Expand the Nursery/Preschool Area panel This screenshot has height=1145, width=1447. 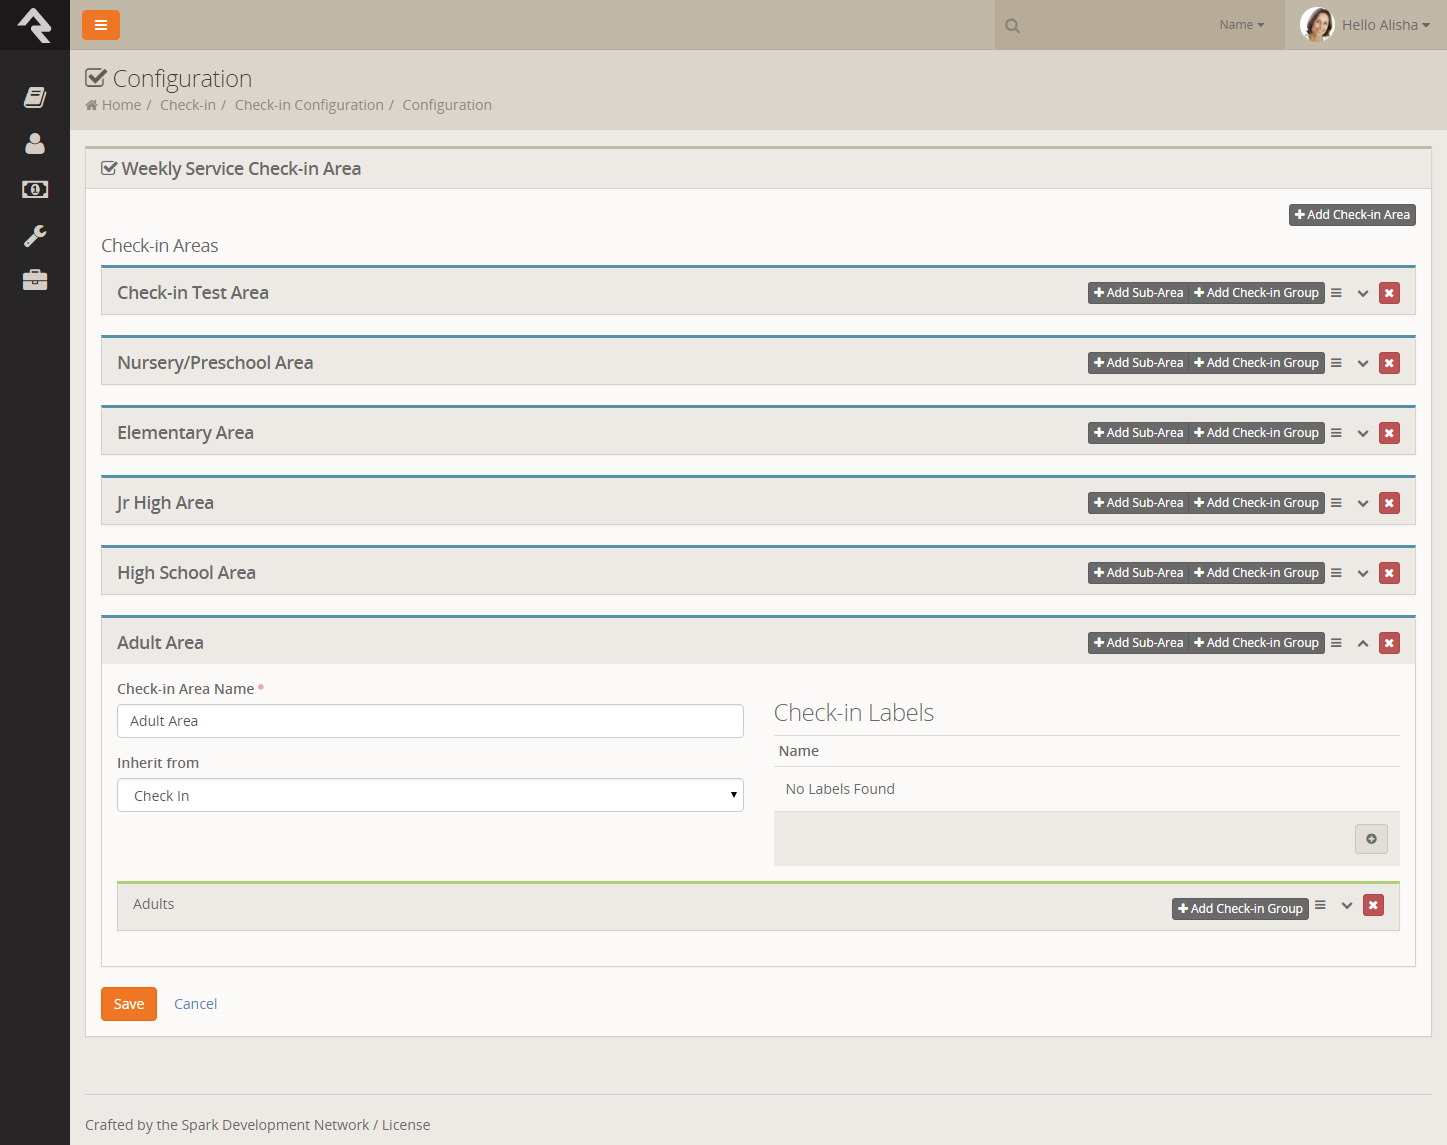1362,363
